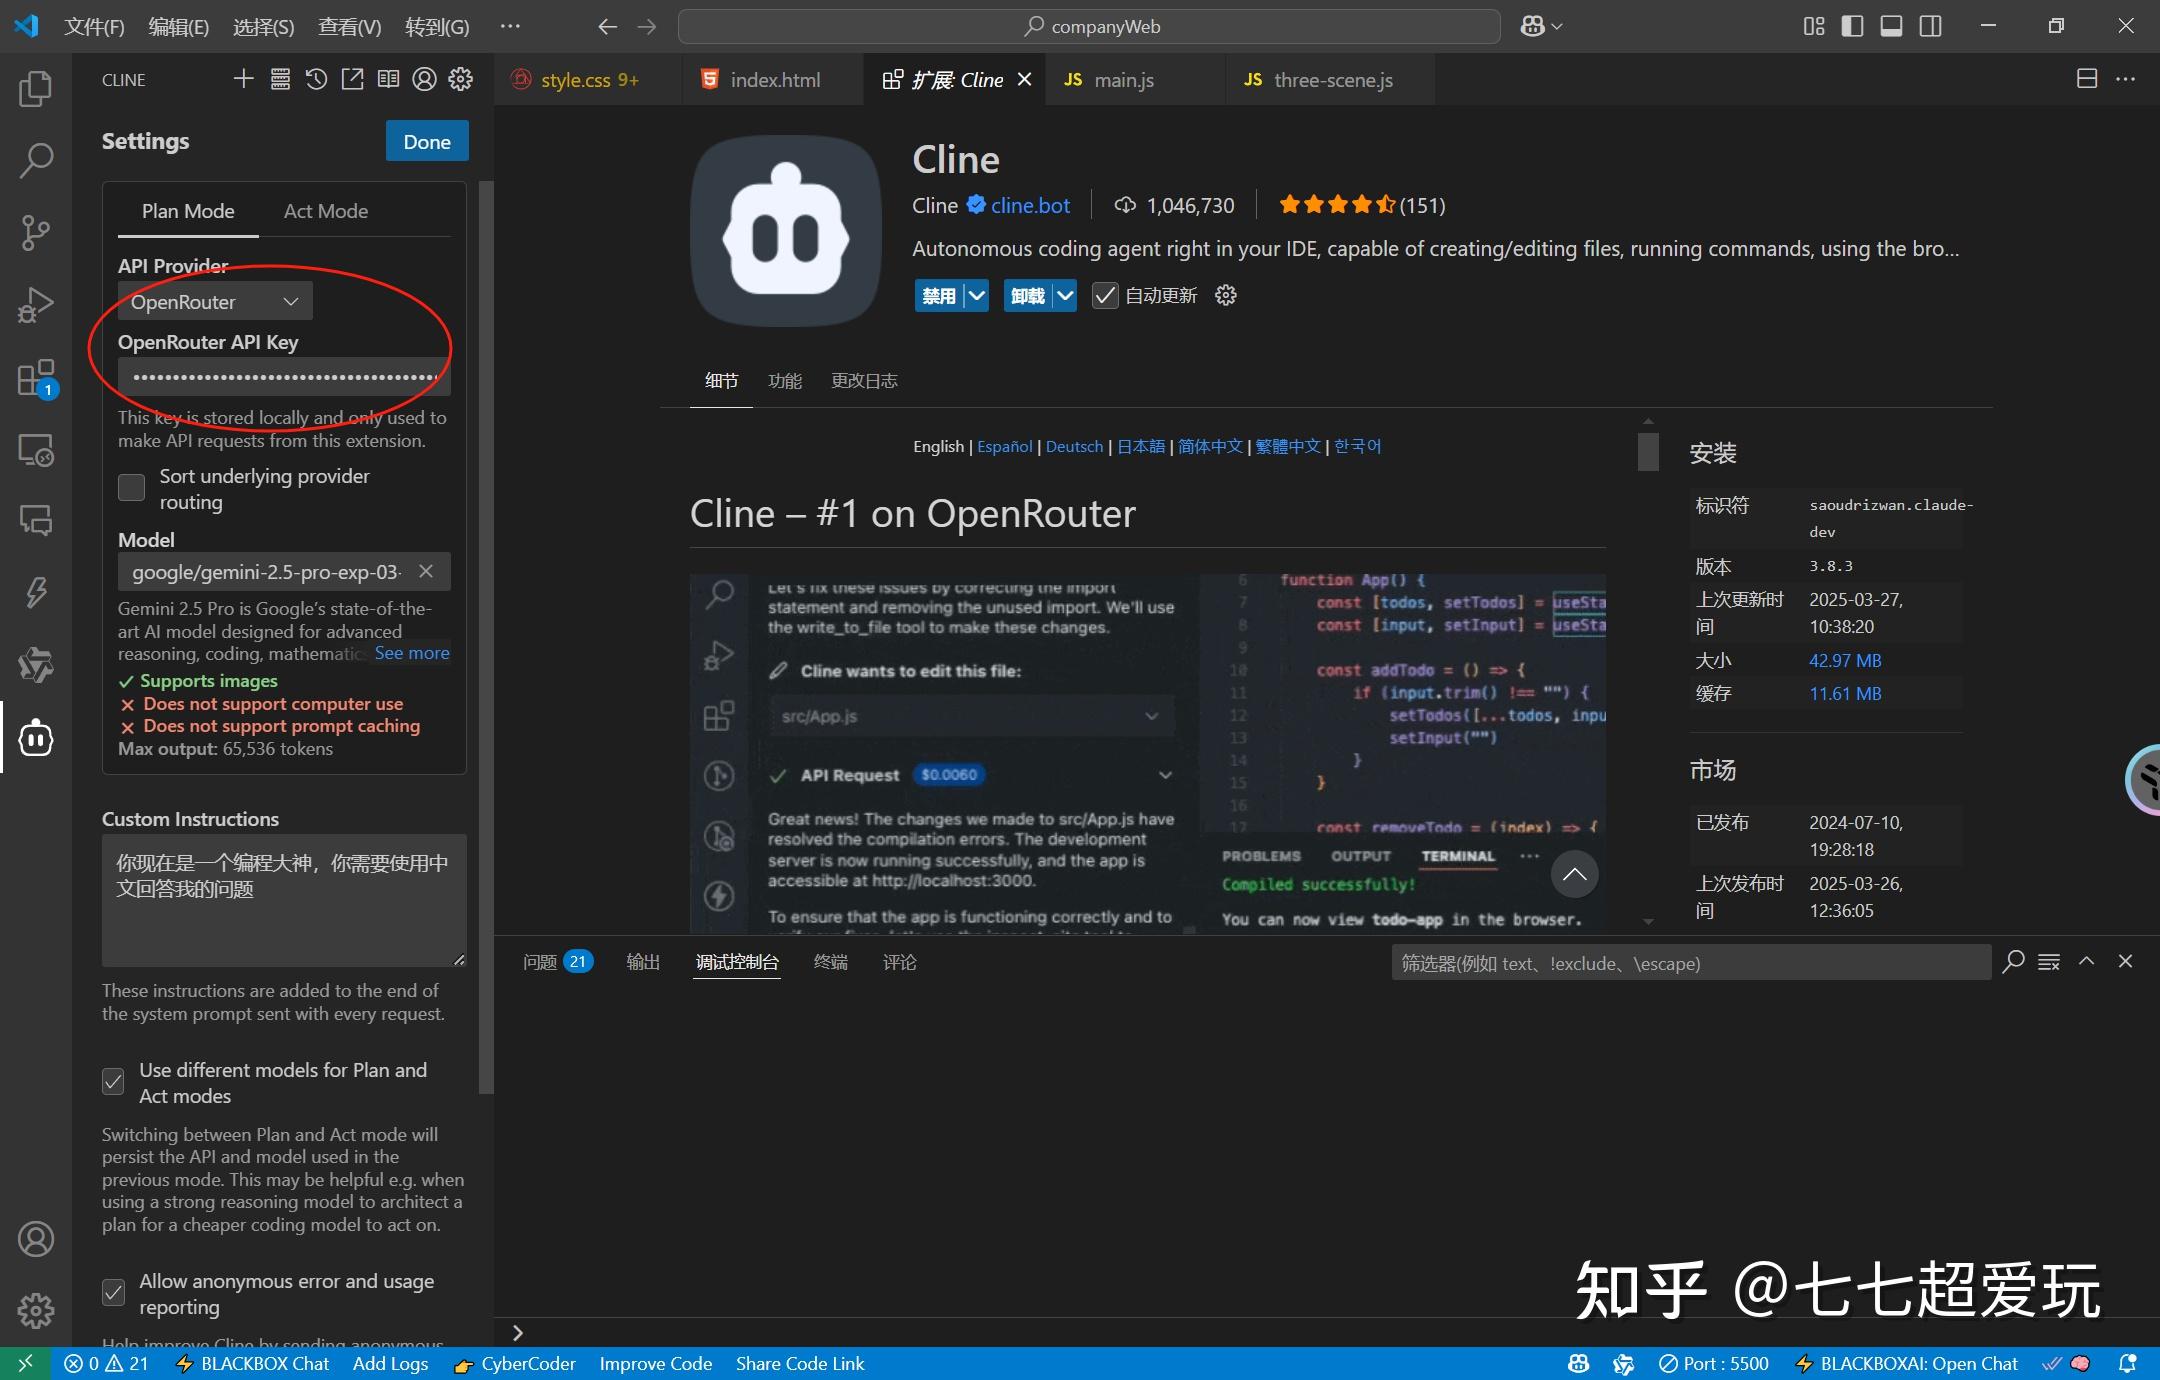Open the Cline robot icon in activity bar
The image size is (2160, 1380).
[36, 738]
